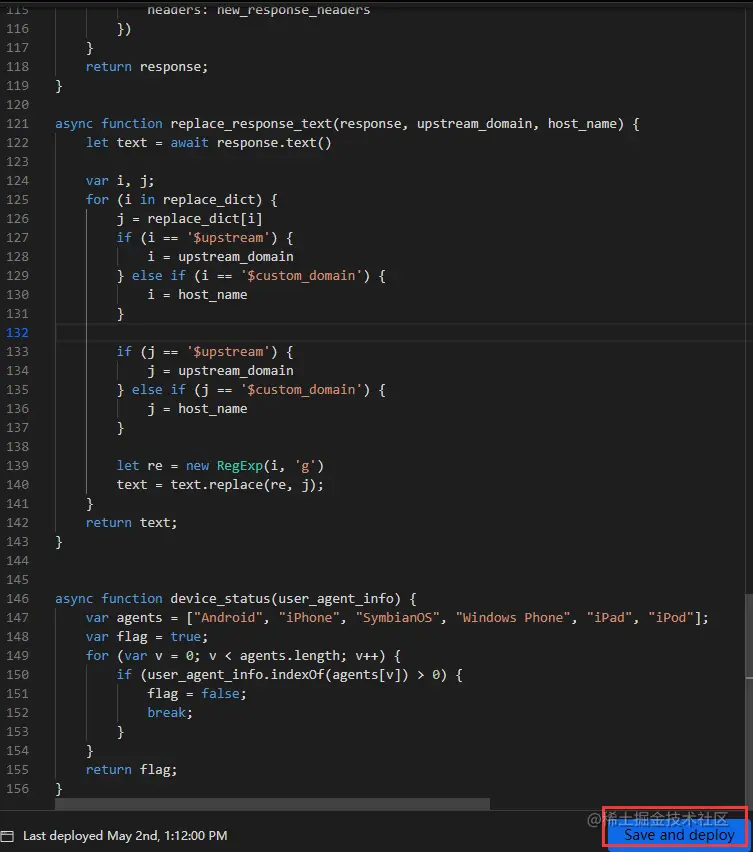
Task: Click the 'i = host_name' assignment
Action: click(197, 295)
